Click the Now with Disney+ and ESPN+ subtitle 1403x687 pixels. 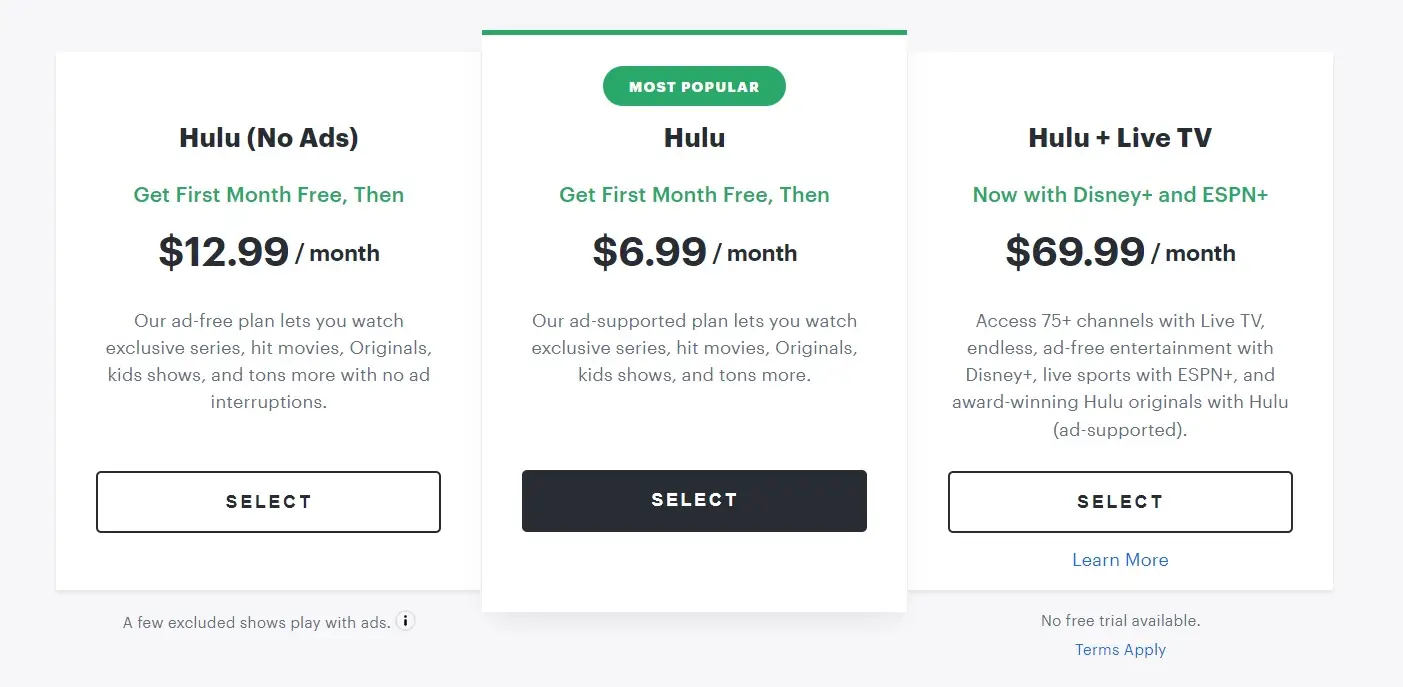point(1120,195)
